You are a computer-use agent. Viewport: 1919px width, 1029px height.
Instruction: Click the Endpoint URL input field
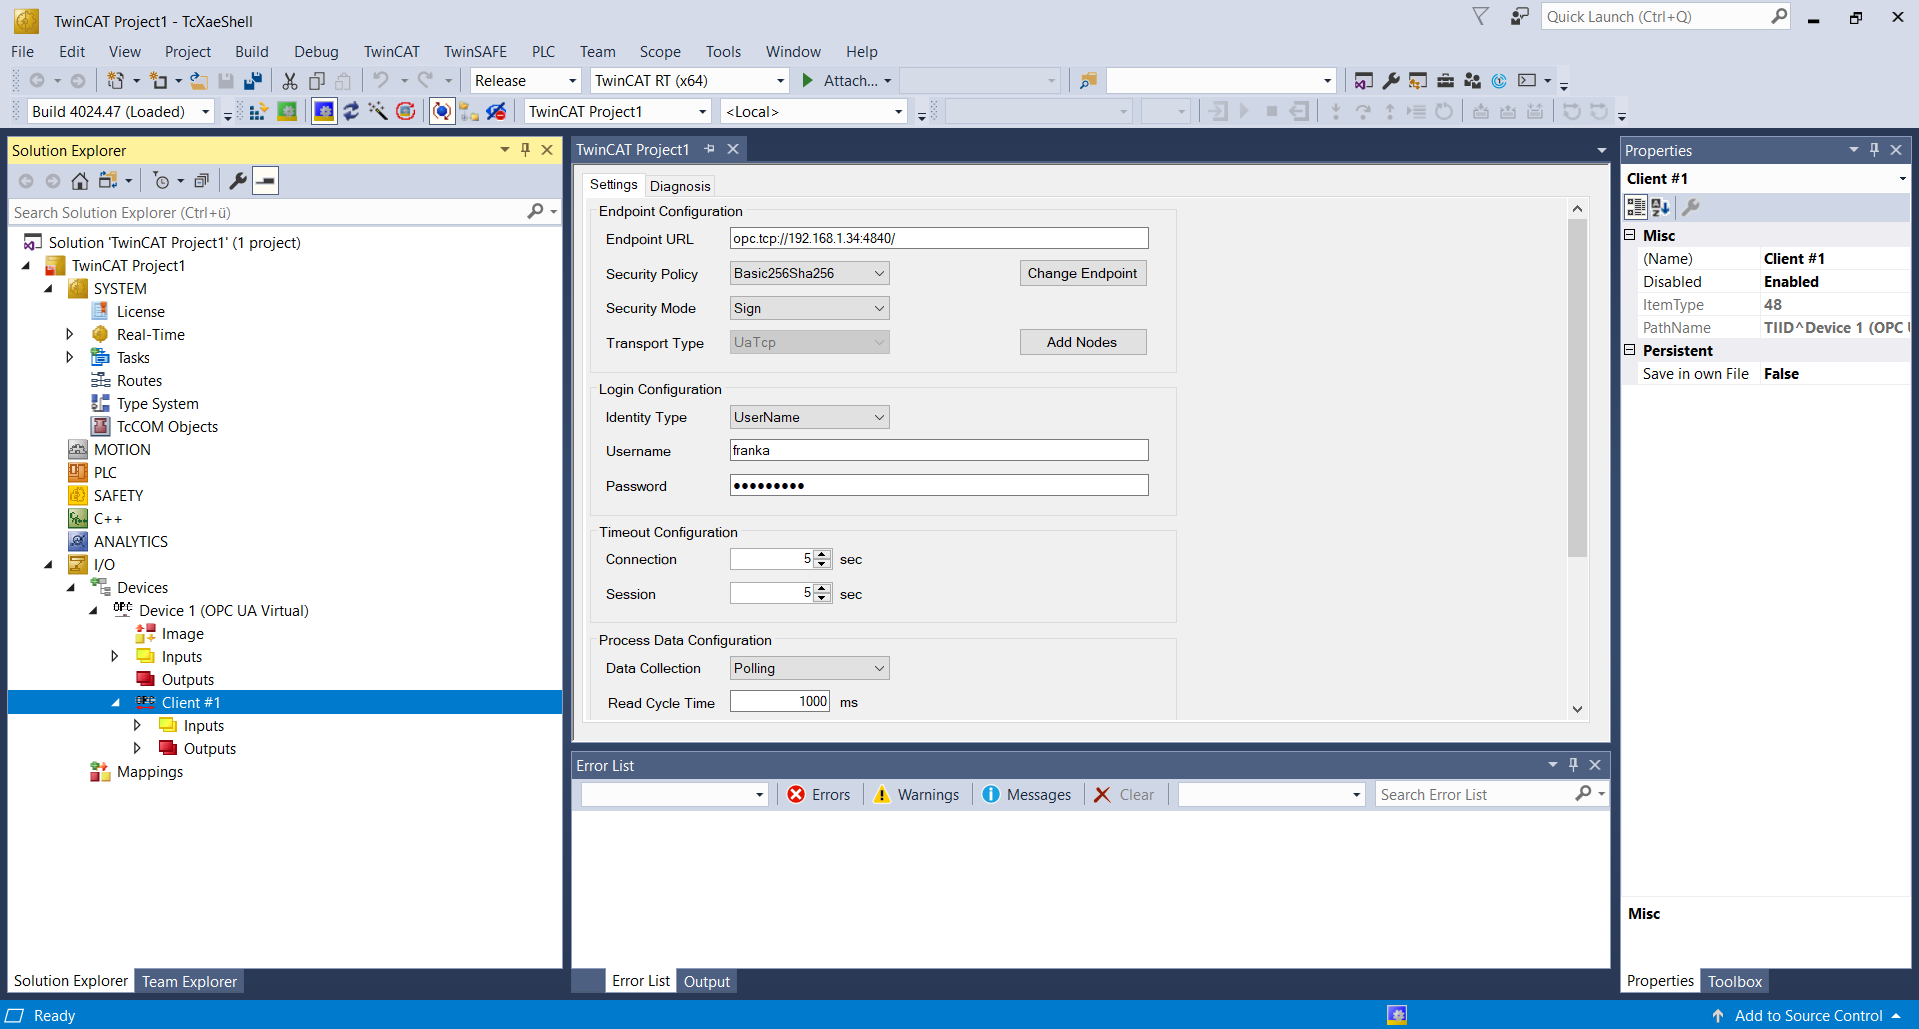(938, 239)
